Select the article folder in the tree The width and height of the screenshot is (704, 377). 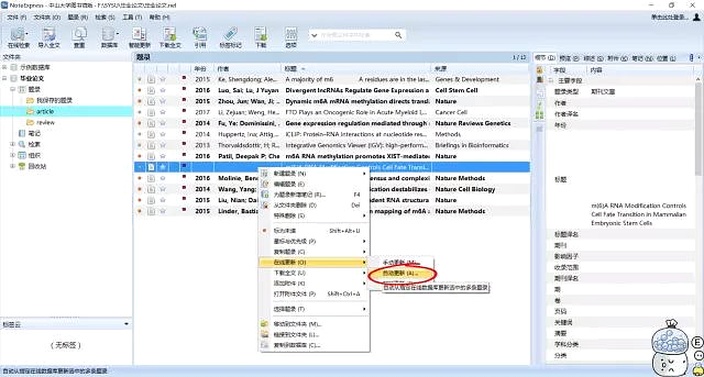point(45,111)
